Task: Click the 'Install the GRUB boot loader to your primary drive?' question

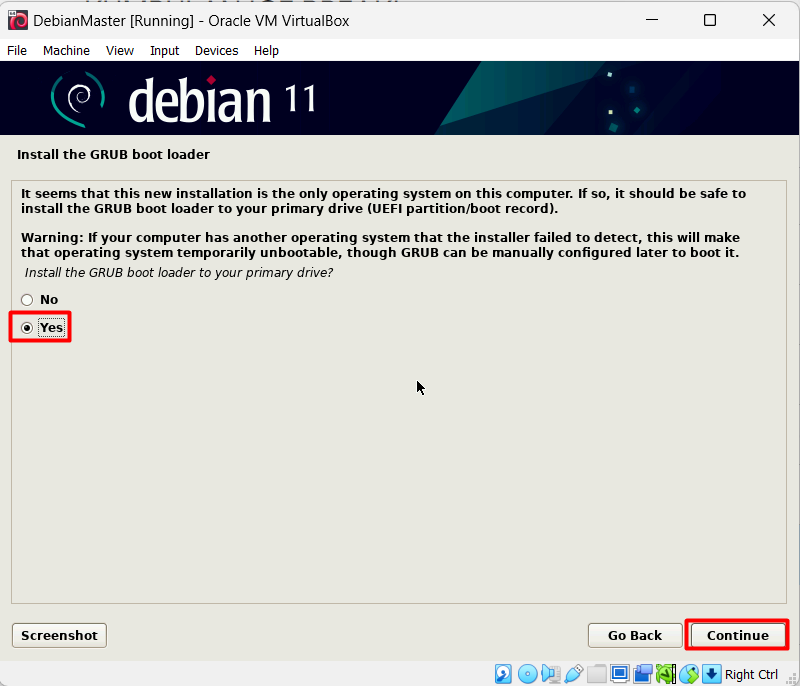Action: (179, 273)
